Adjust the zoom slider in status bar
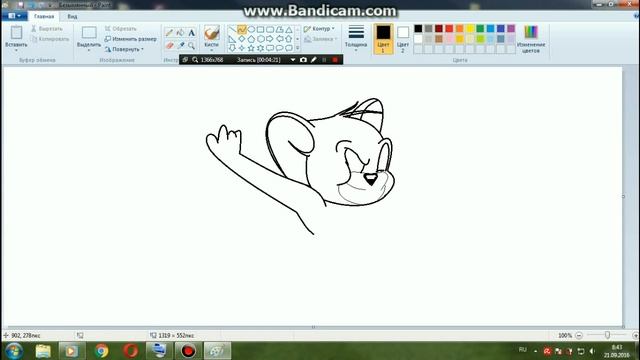Image resolution: width=640 pixels, height=360 pixels. [x=607, y=335]
